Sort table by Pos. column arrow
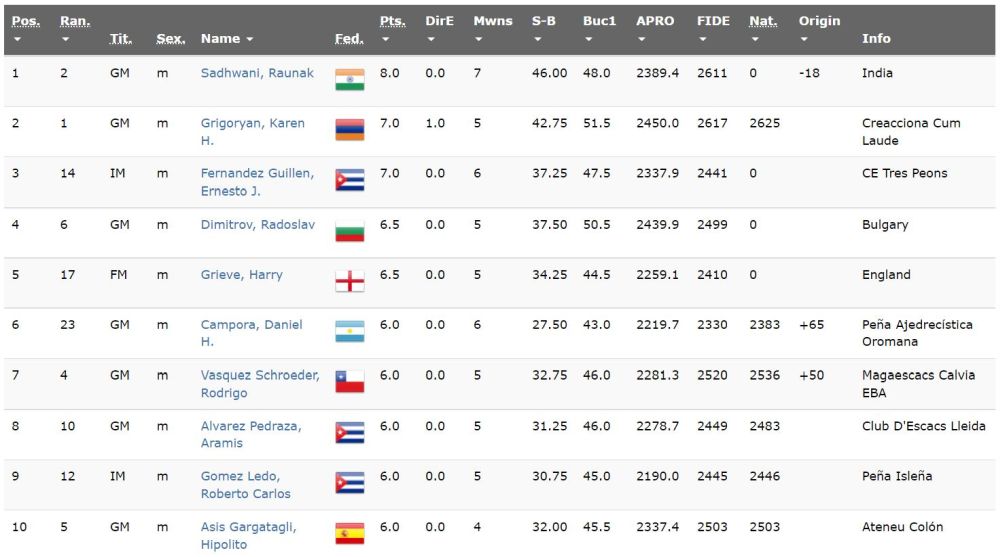Screen dimensions: 1000x557 coord(18,40)
